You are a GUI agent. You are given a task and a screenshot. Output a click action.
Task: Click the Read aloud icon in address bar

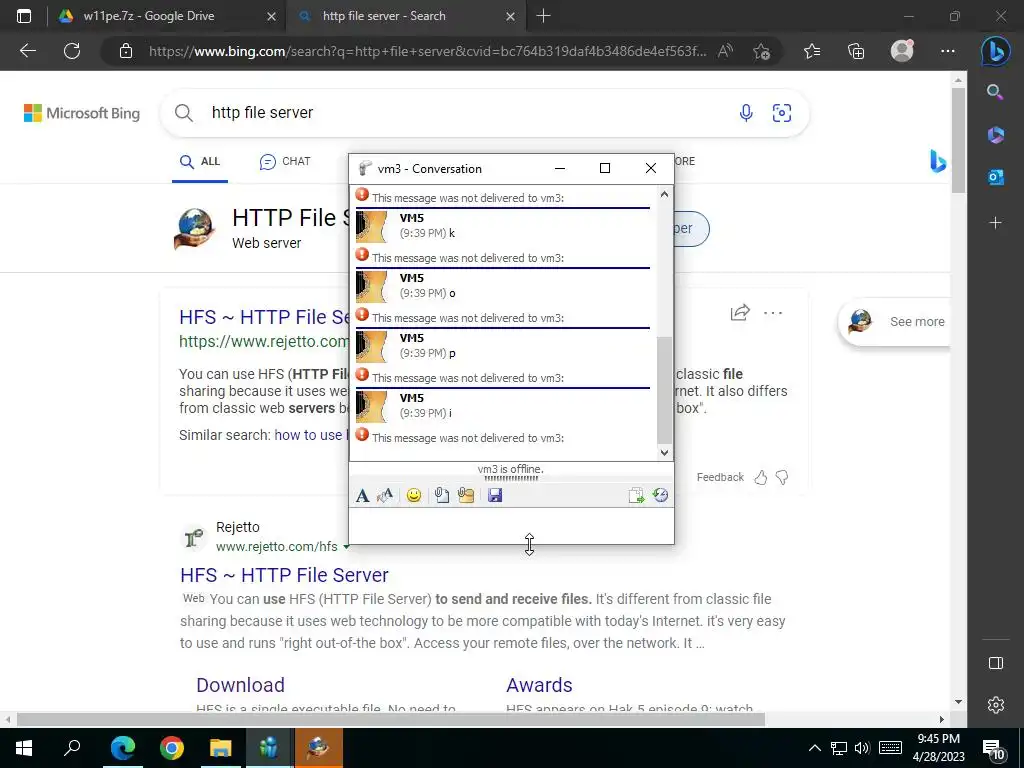click(x=726, y=51)
